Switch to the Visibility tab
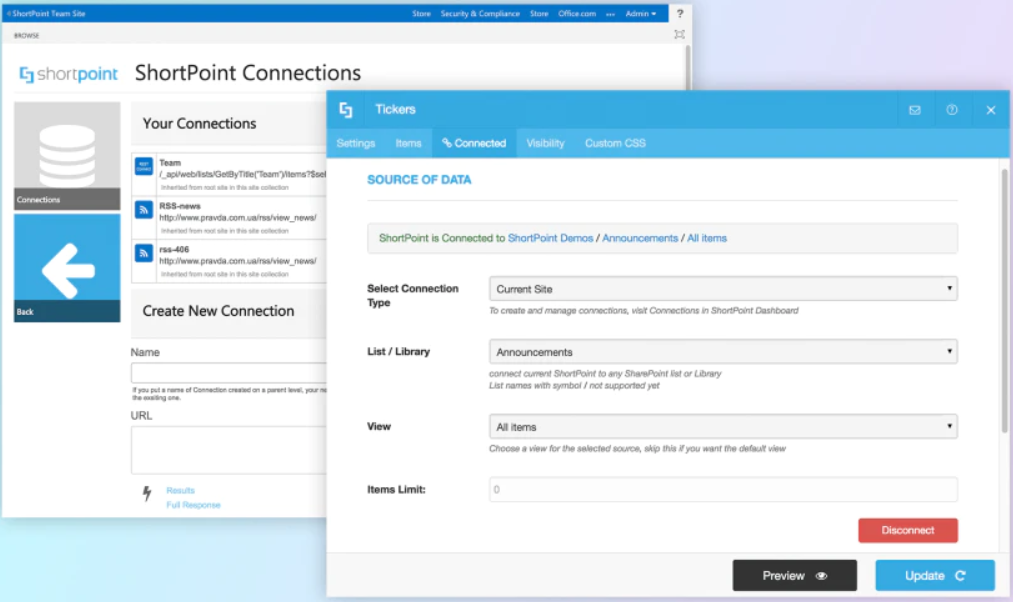 click(544, 143)
